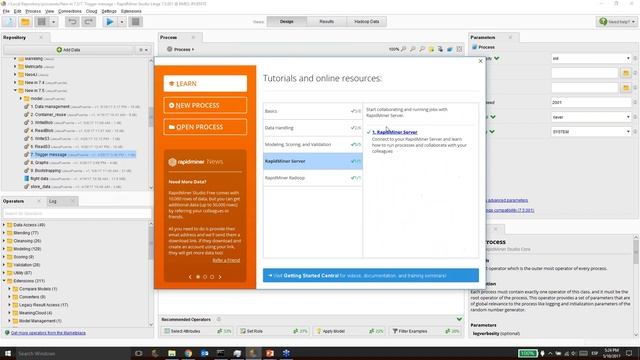The width and height of the screenshot is (640, 360).
Task: Expand the Modeling operators folder
Action: [x=4, y=249]
